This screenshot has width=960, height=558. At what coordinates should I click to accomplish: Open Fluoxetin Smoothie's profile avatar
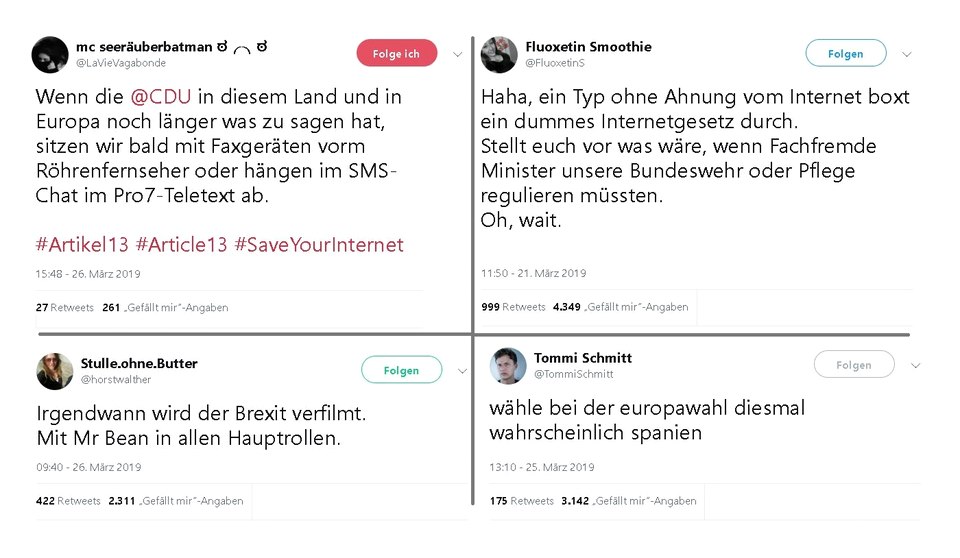[499, 55]
